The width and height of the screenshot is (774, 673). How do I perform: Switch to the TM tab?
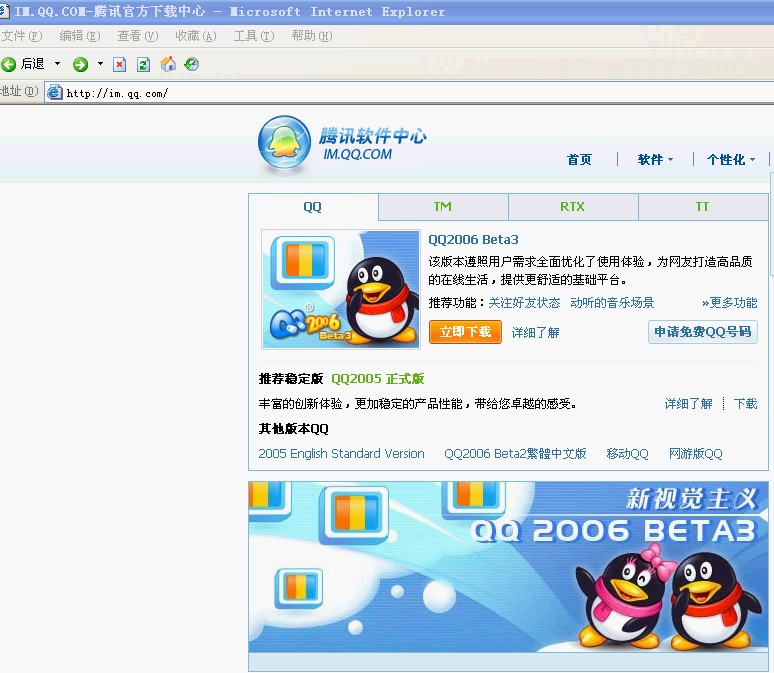(x=443, y=207)
